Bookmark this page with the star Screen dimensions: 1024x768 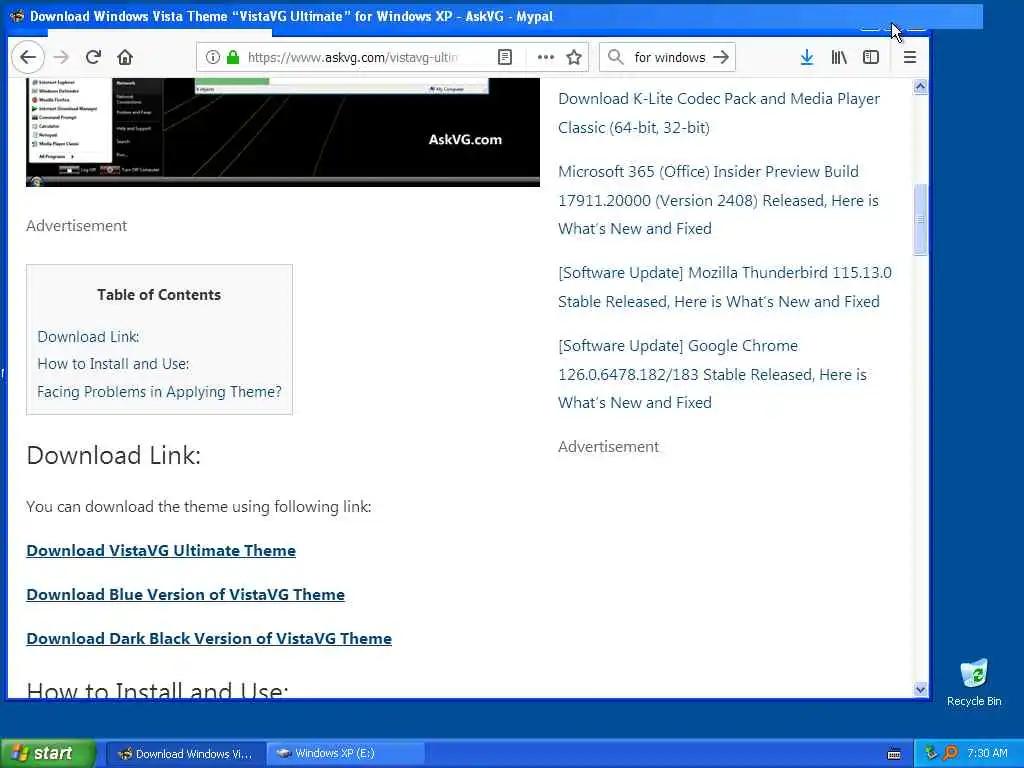tap(574, 57)
